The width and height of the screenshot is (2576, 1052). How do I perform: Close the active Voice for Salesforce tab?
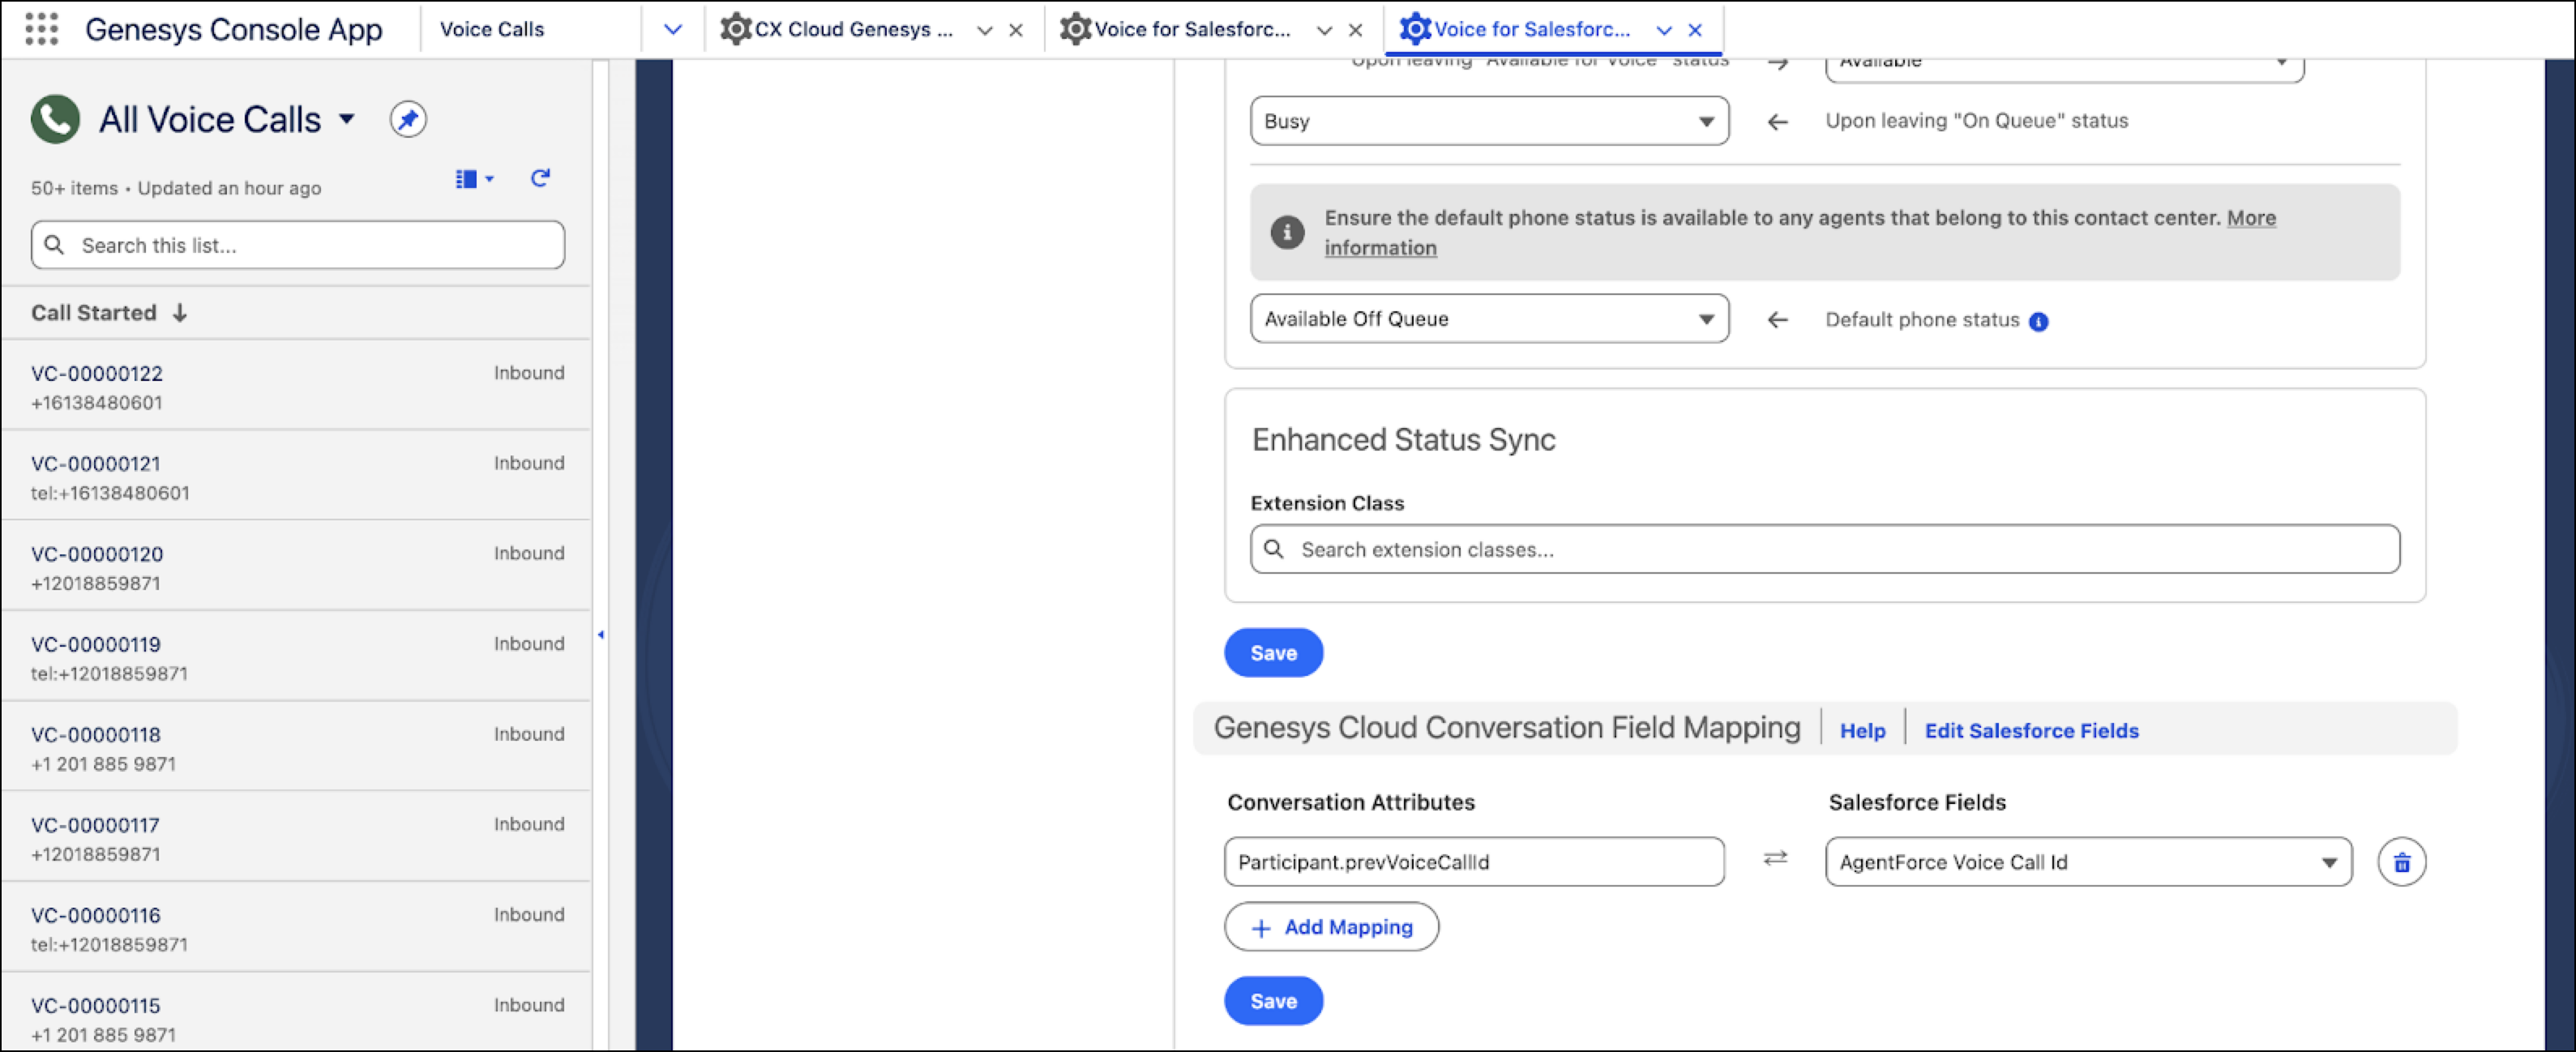1695,30
